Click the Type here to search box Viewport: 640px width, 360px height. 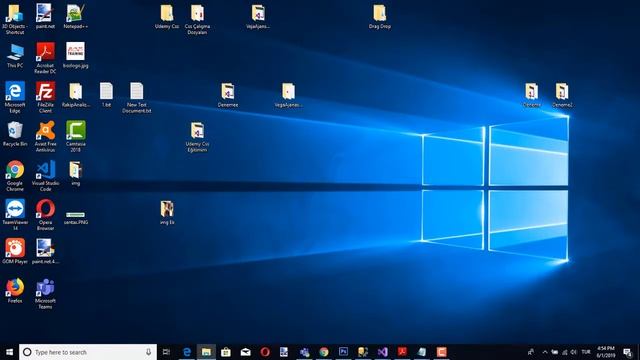tap(88, 352)
